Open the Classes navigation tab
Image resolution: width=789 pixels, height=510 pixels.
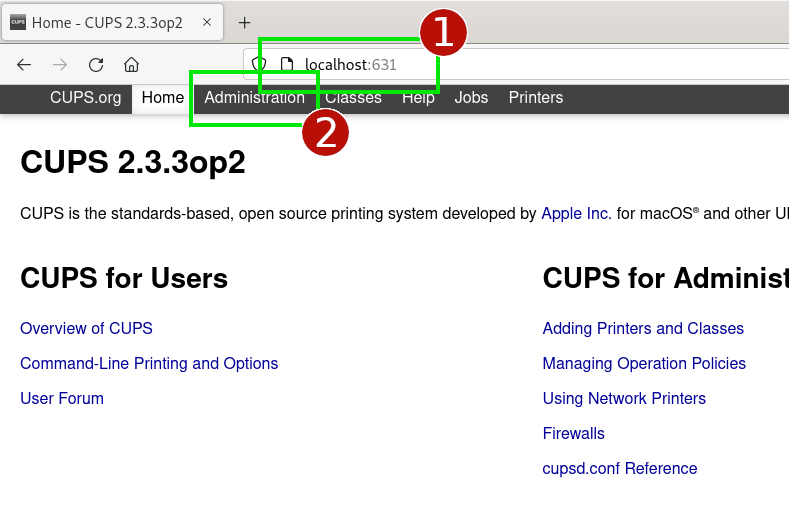353,98
